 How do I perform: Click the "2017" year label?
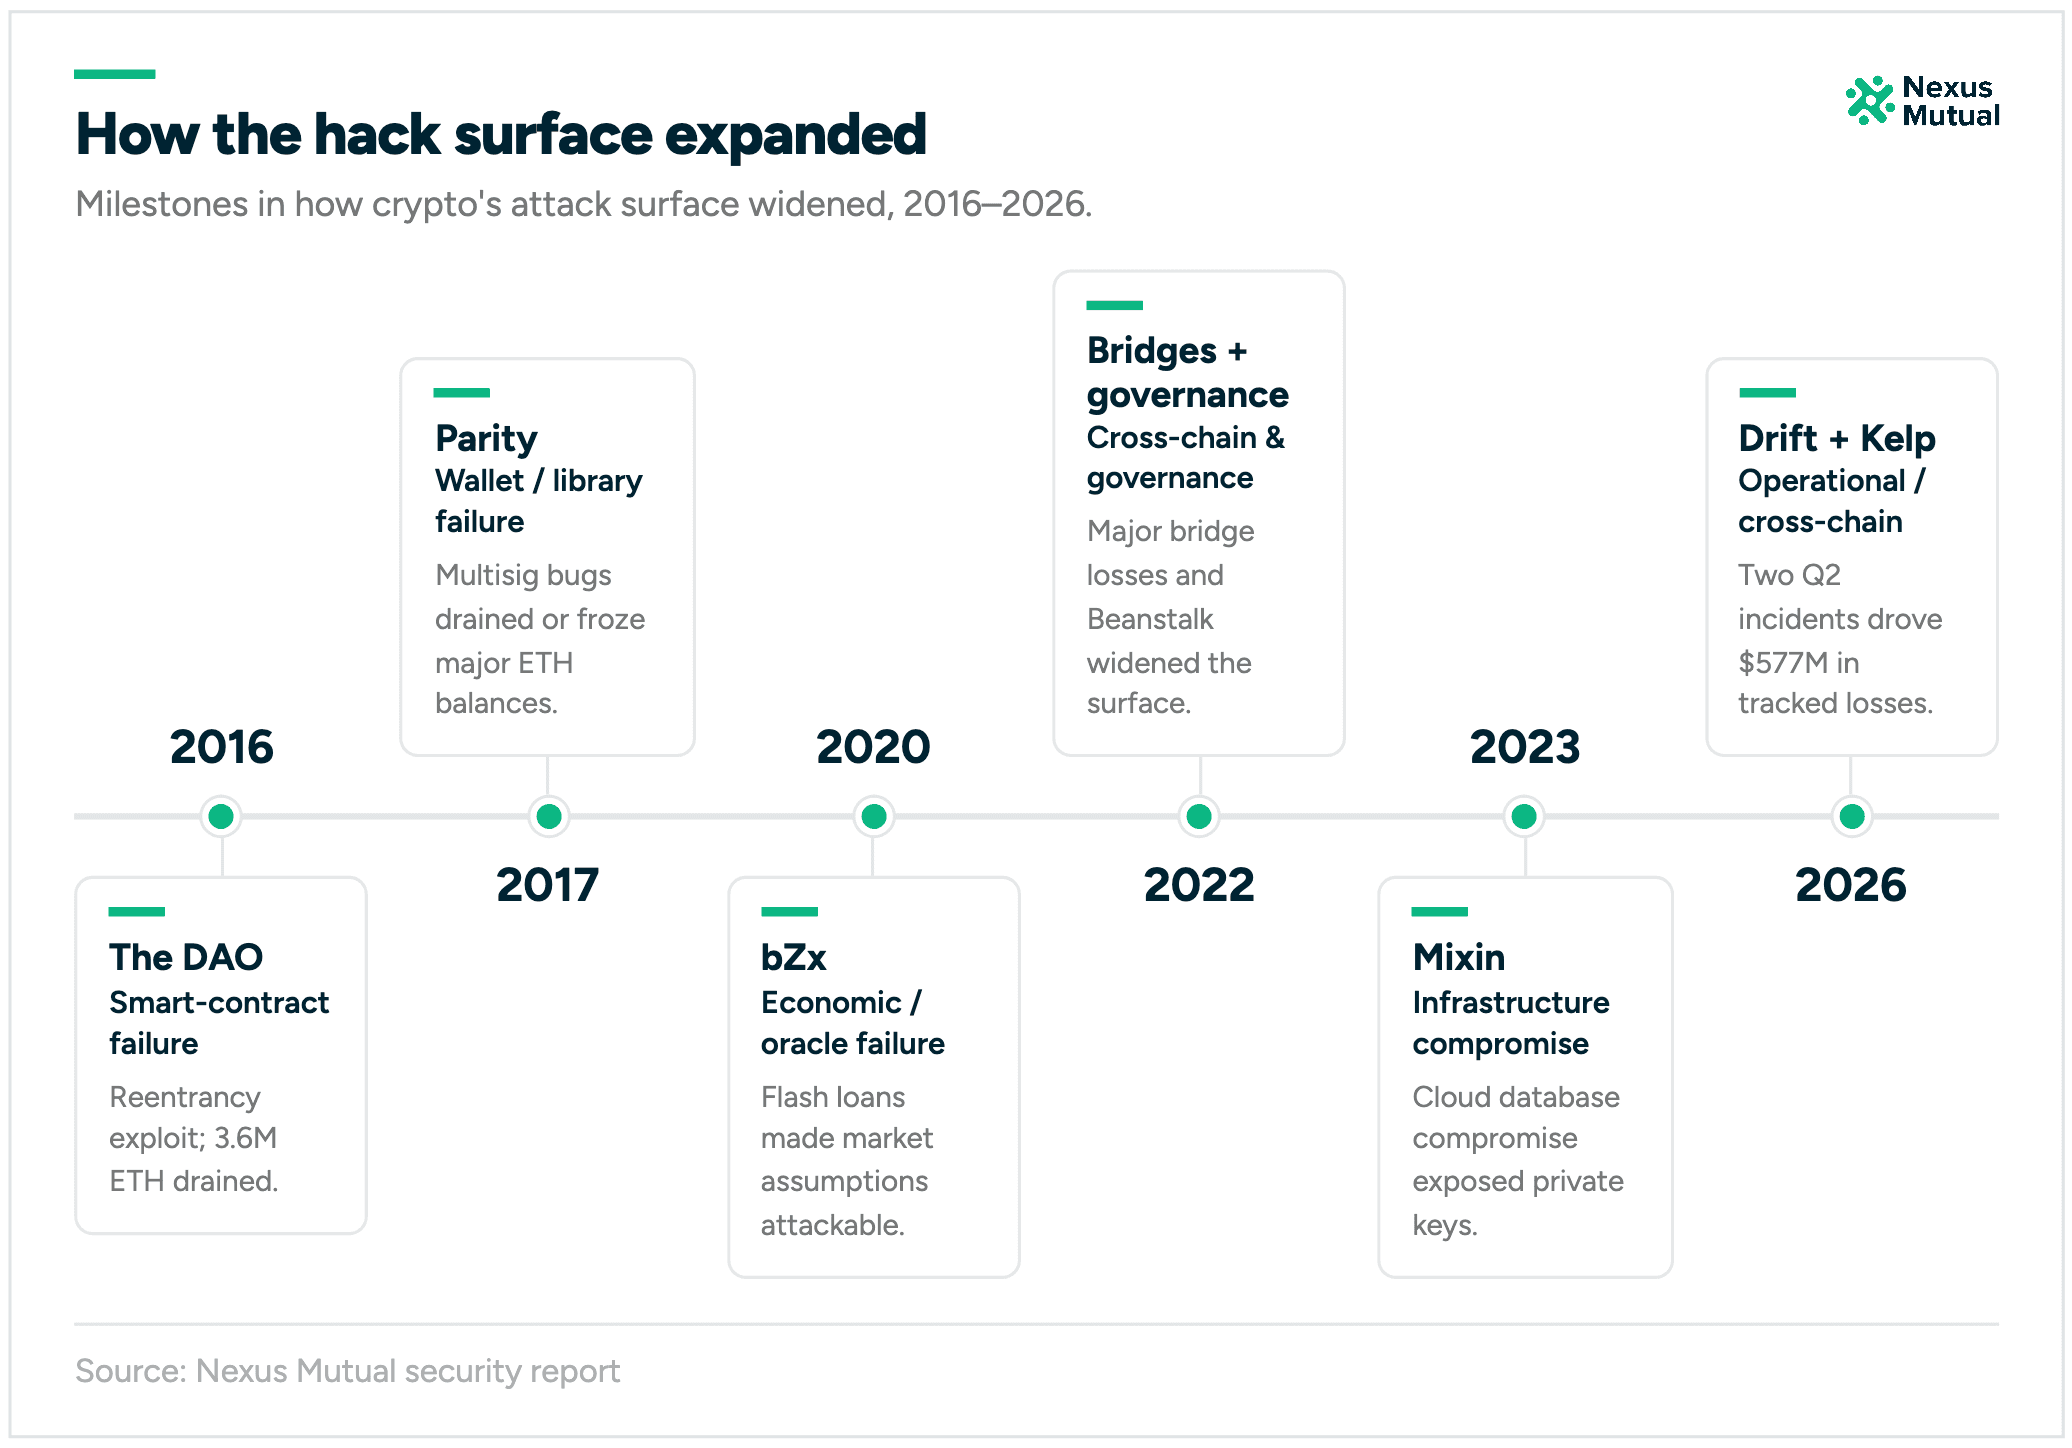pyautogui.click(x=548, y=885)
